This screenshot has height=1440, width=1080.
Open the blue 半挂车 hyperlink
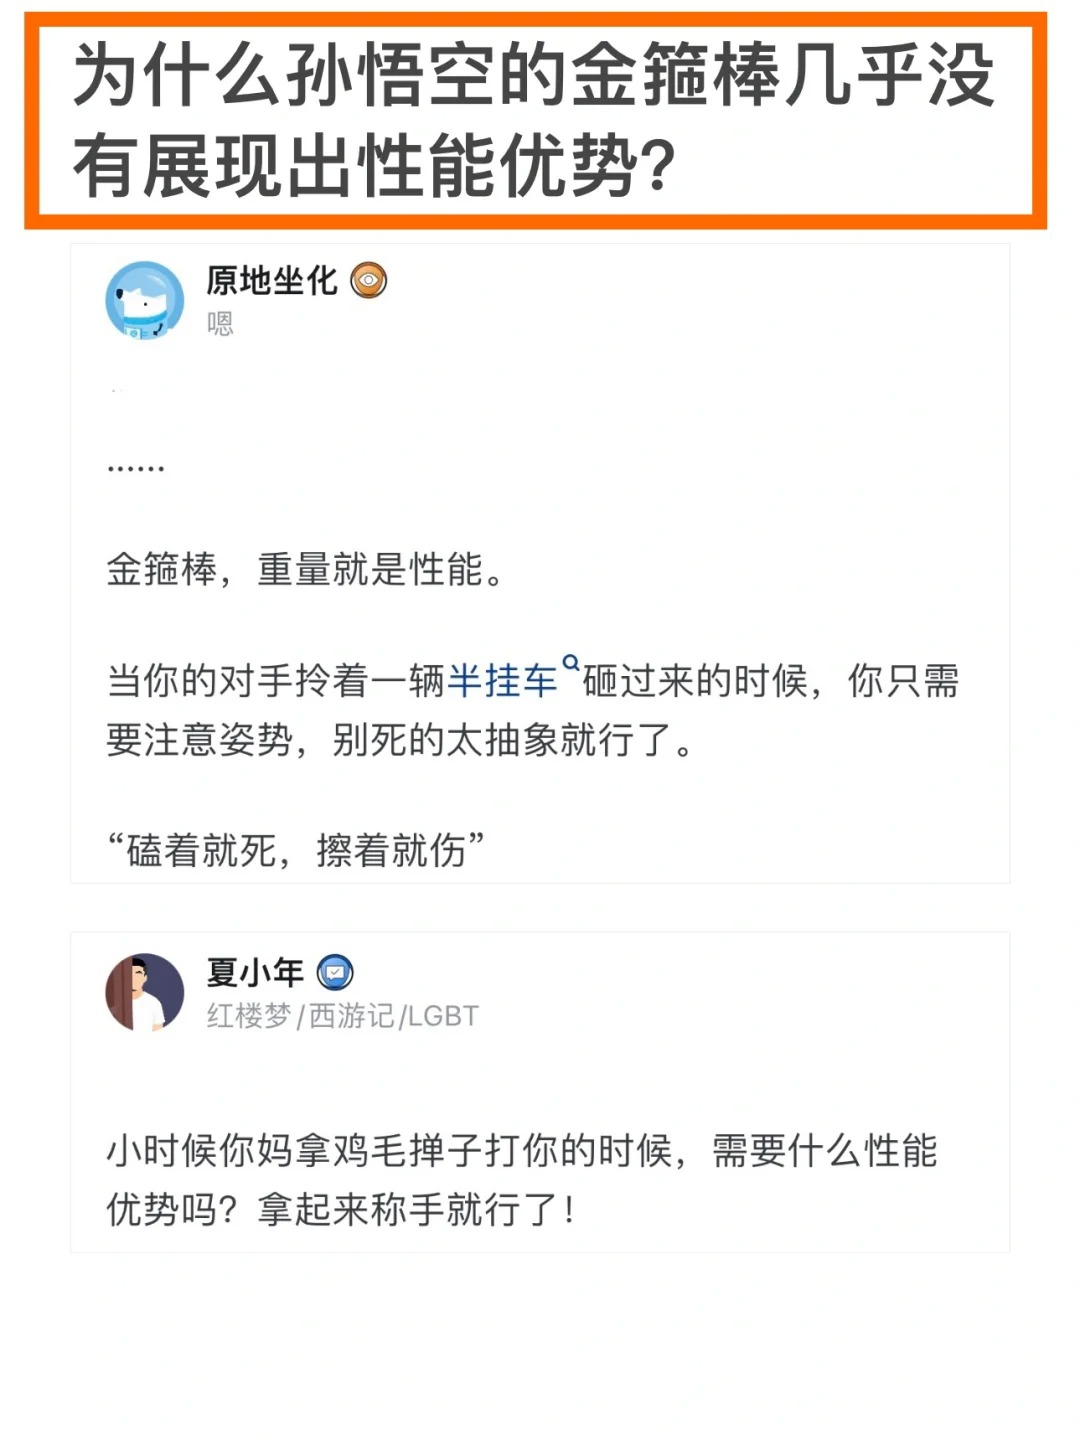coord(503,681)
